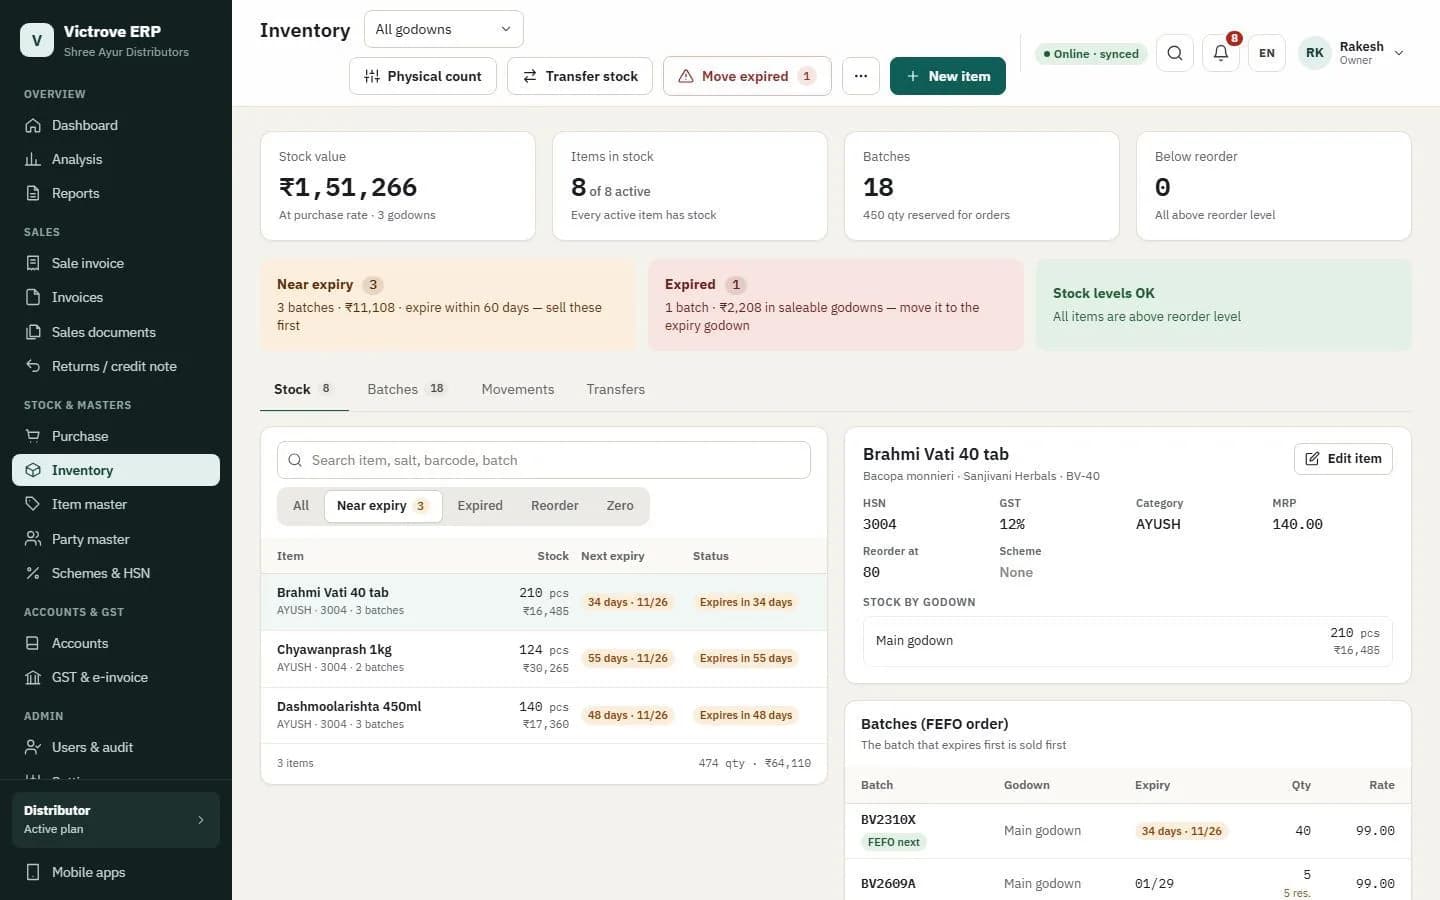Create a New item

948,76
